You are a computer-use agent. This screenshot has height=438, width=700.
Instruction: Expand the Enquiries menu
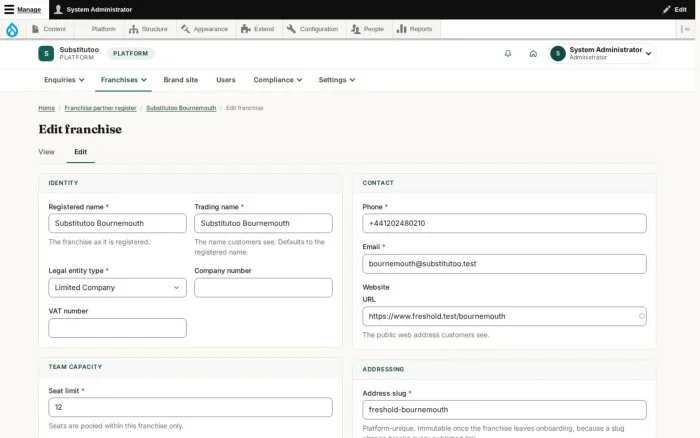pos(64,79)
